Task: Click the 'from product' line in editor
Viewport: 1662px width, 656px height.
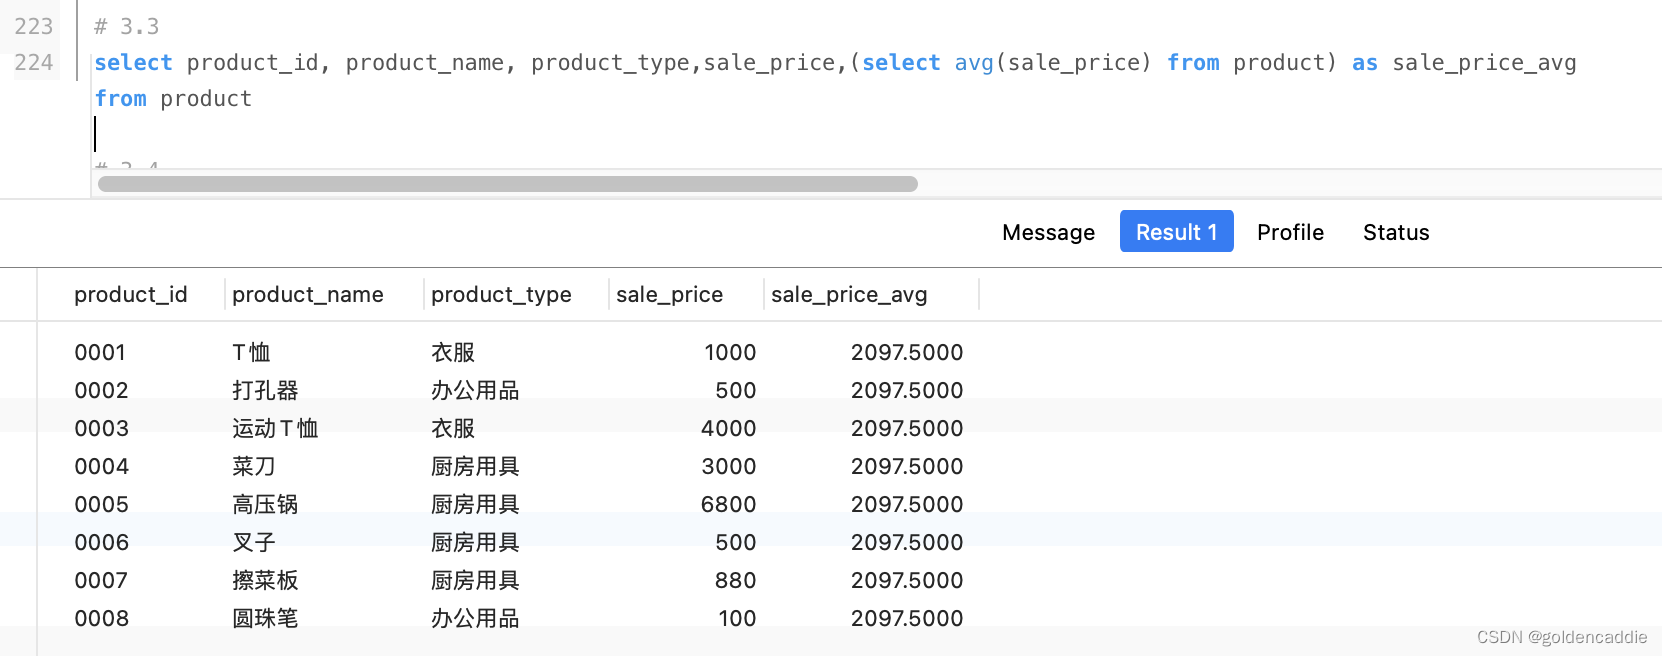Action: pos(173,99)
